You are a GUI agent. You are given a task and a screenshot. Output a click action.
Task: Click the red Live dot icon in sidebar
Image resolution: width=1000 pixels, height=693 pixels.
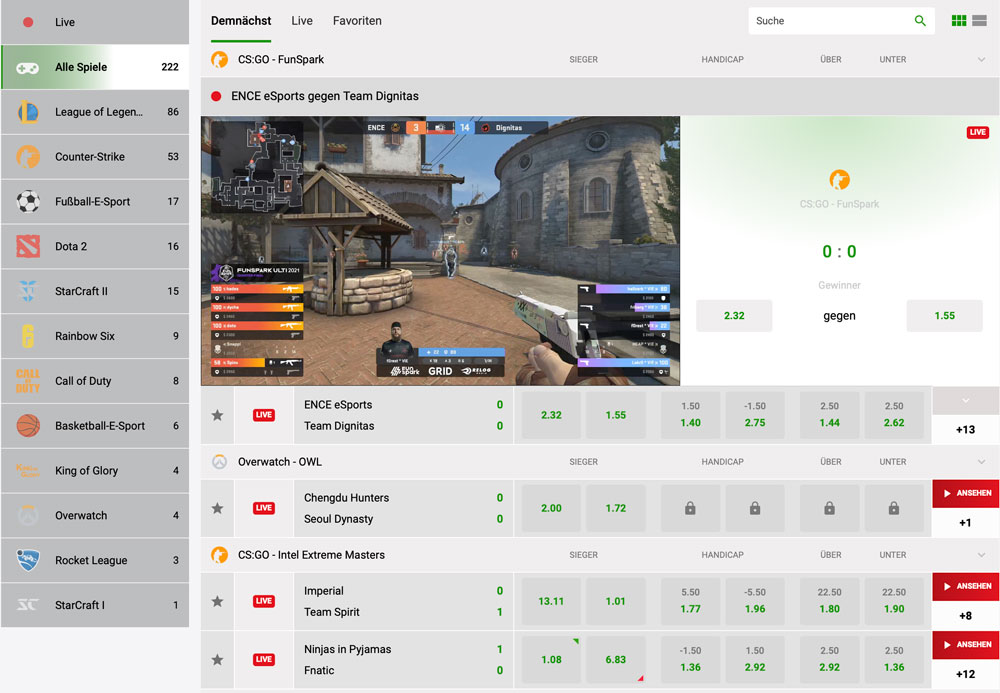28,22
